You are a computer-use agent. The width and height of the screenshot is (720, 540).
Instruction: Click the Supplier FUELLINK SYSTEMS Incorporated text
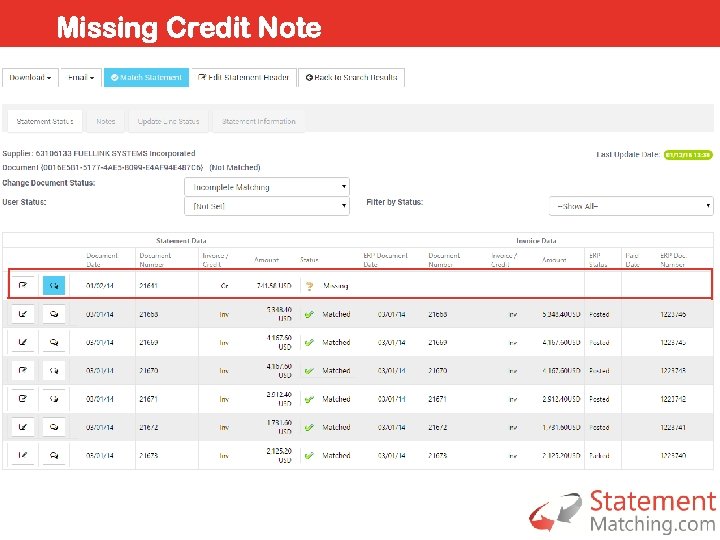[99, 153]
